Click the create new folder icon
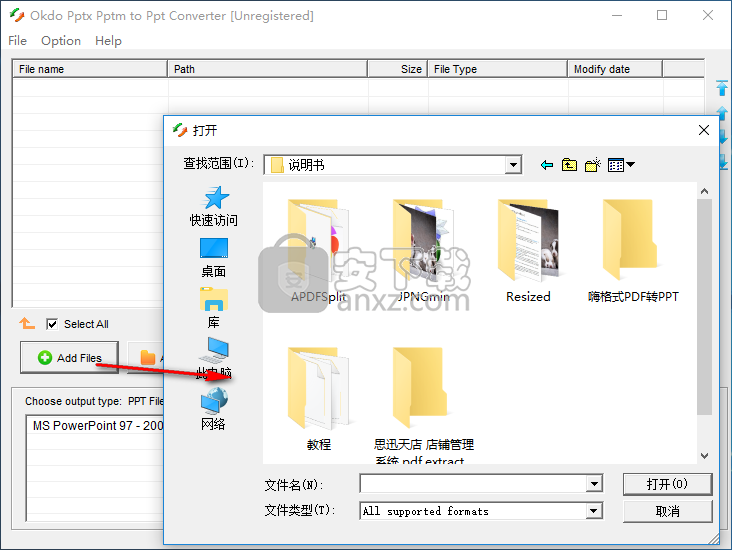 (593, 165)
